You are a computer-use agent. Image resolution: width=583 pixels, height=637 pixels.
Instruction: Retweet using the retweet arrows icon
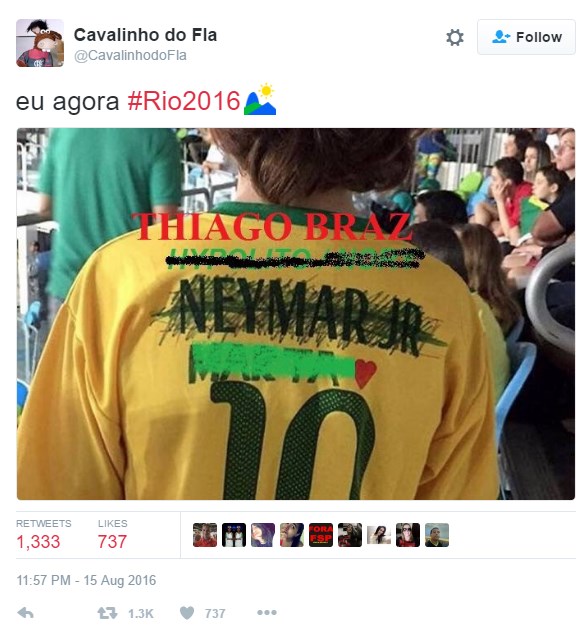(x=107, y=613)
